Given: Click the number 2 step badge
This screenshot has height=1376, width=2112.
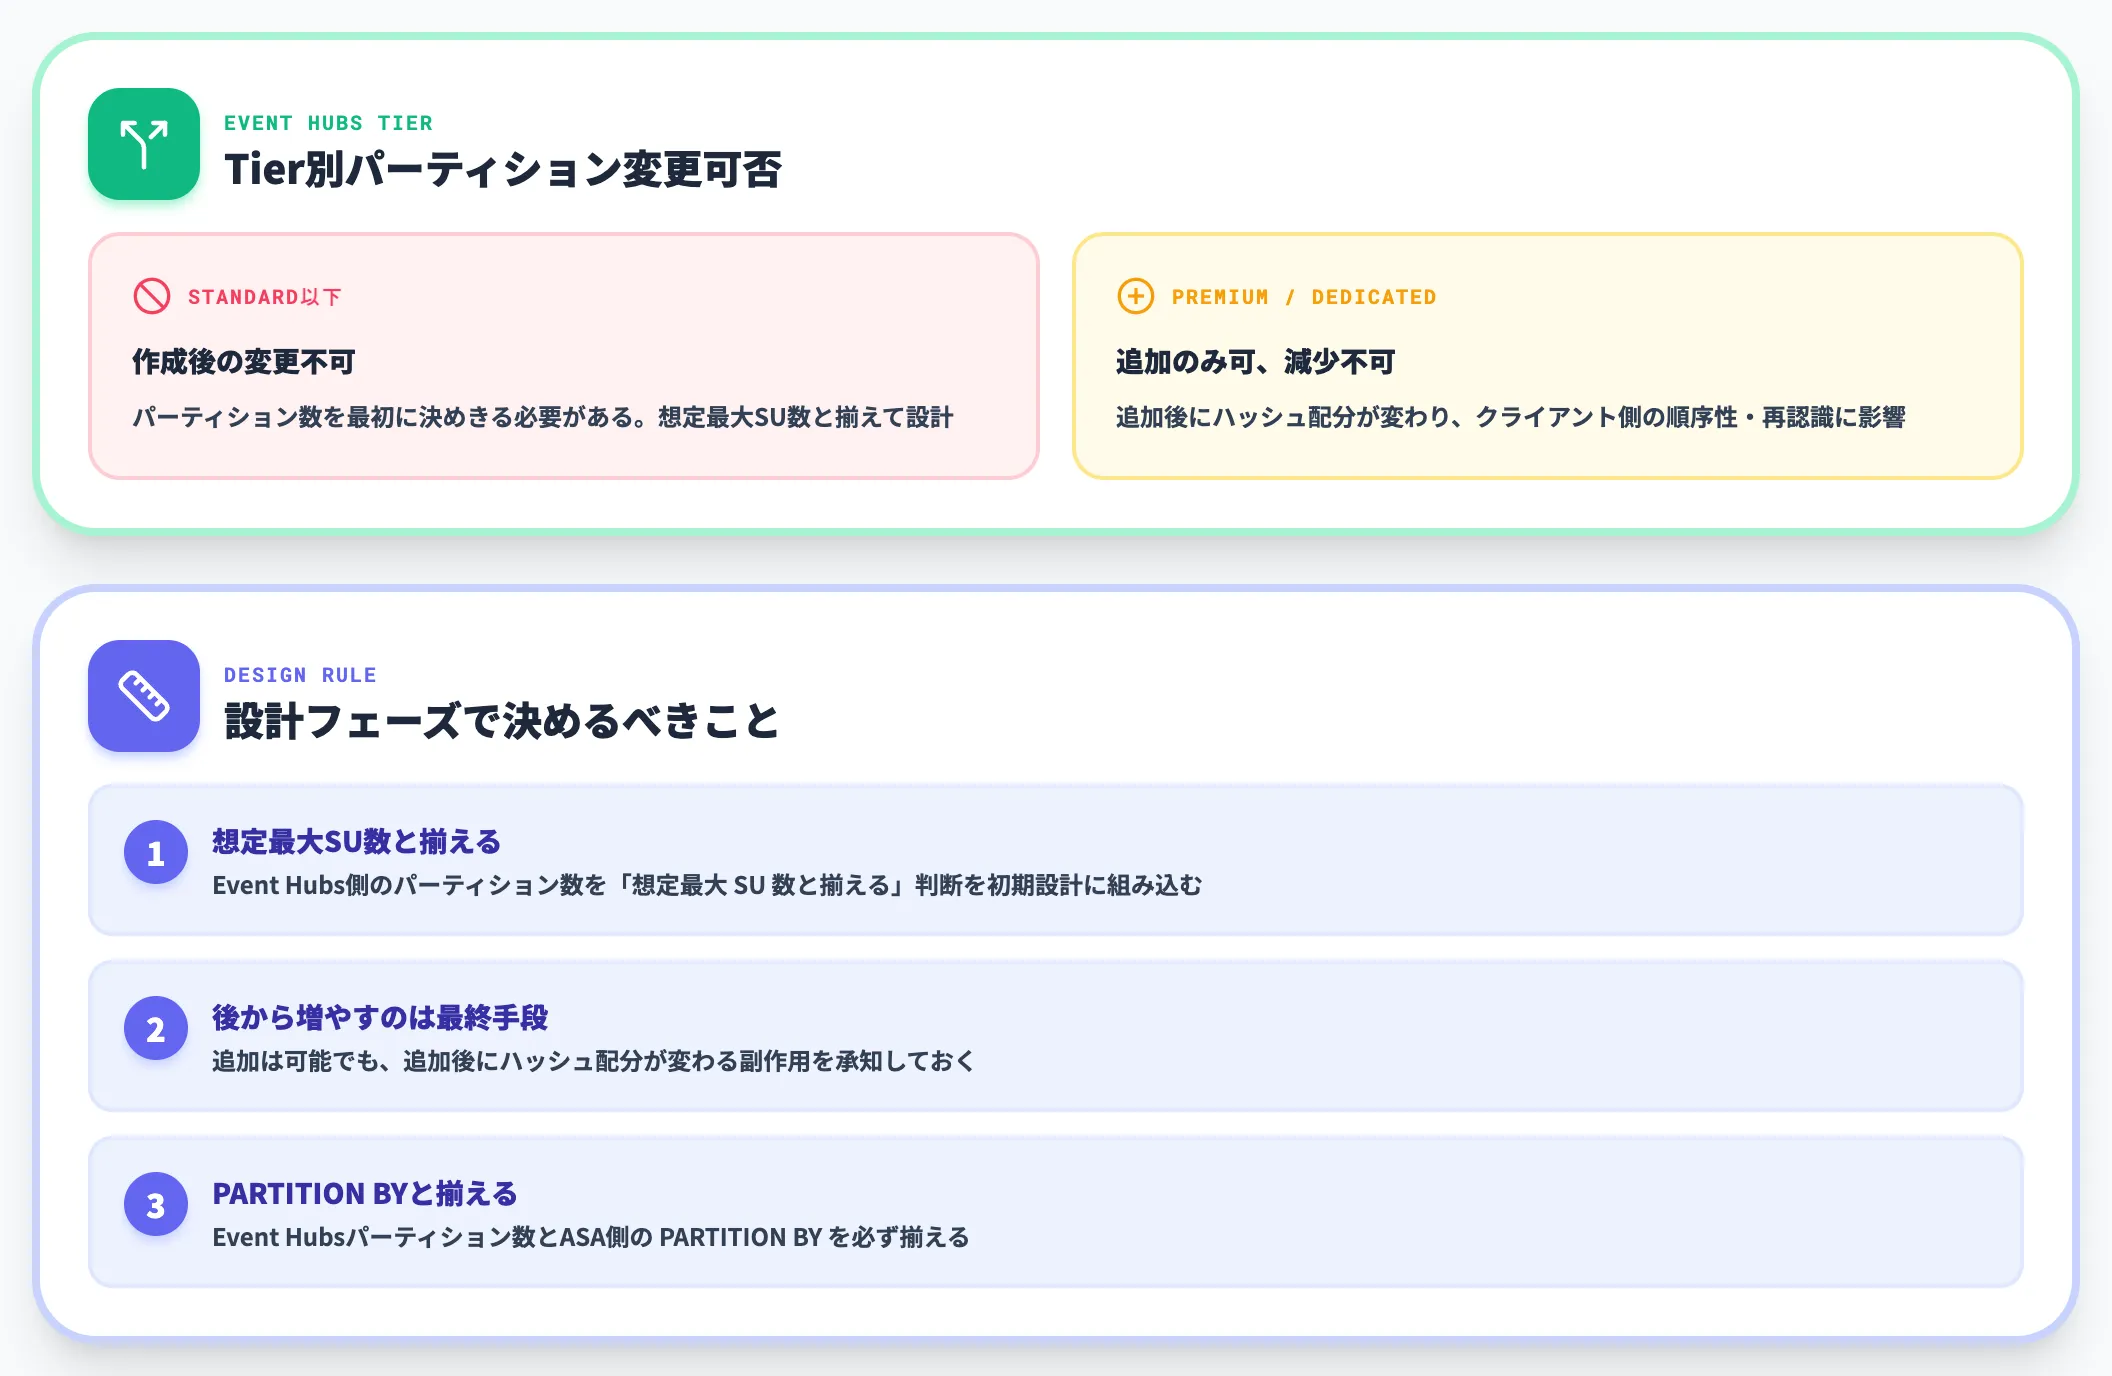Looking at the screenshot, I should pyautogui.click(x=156, y=1028).
